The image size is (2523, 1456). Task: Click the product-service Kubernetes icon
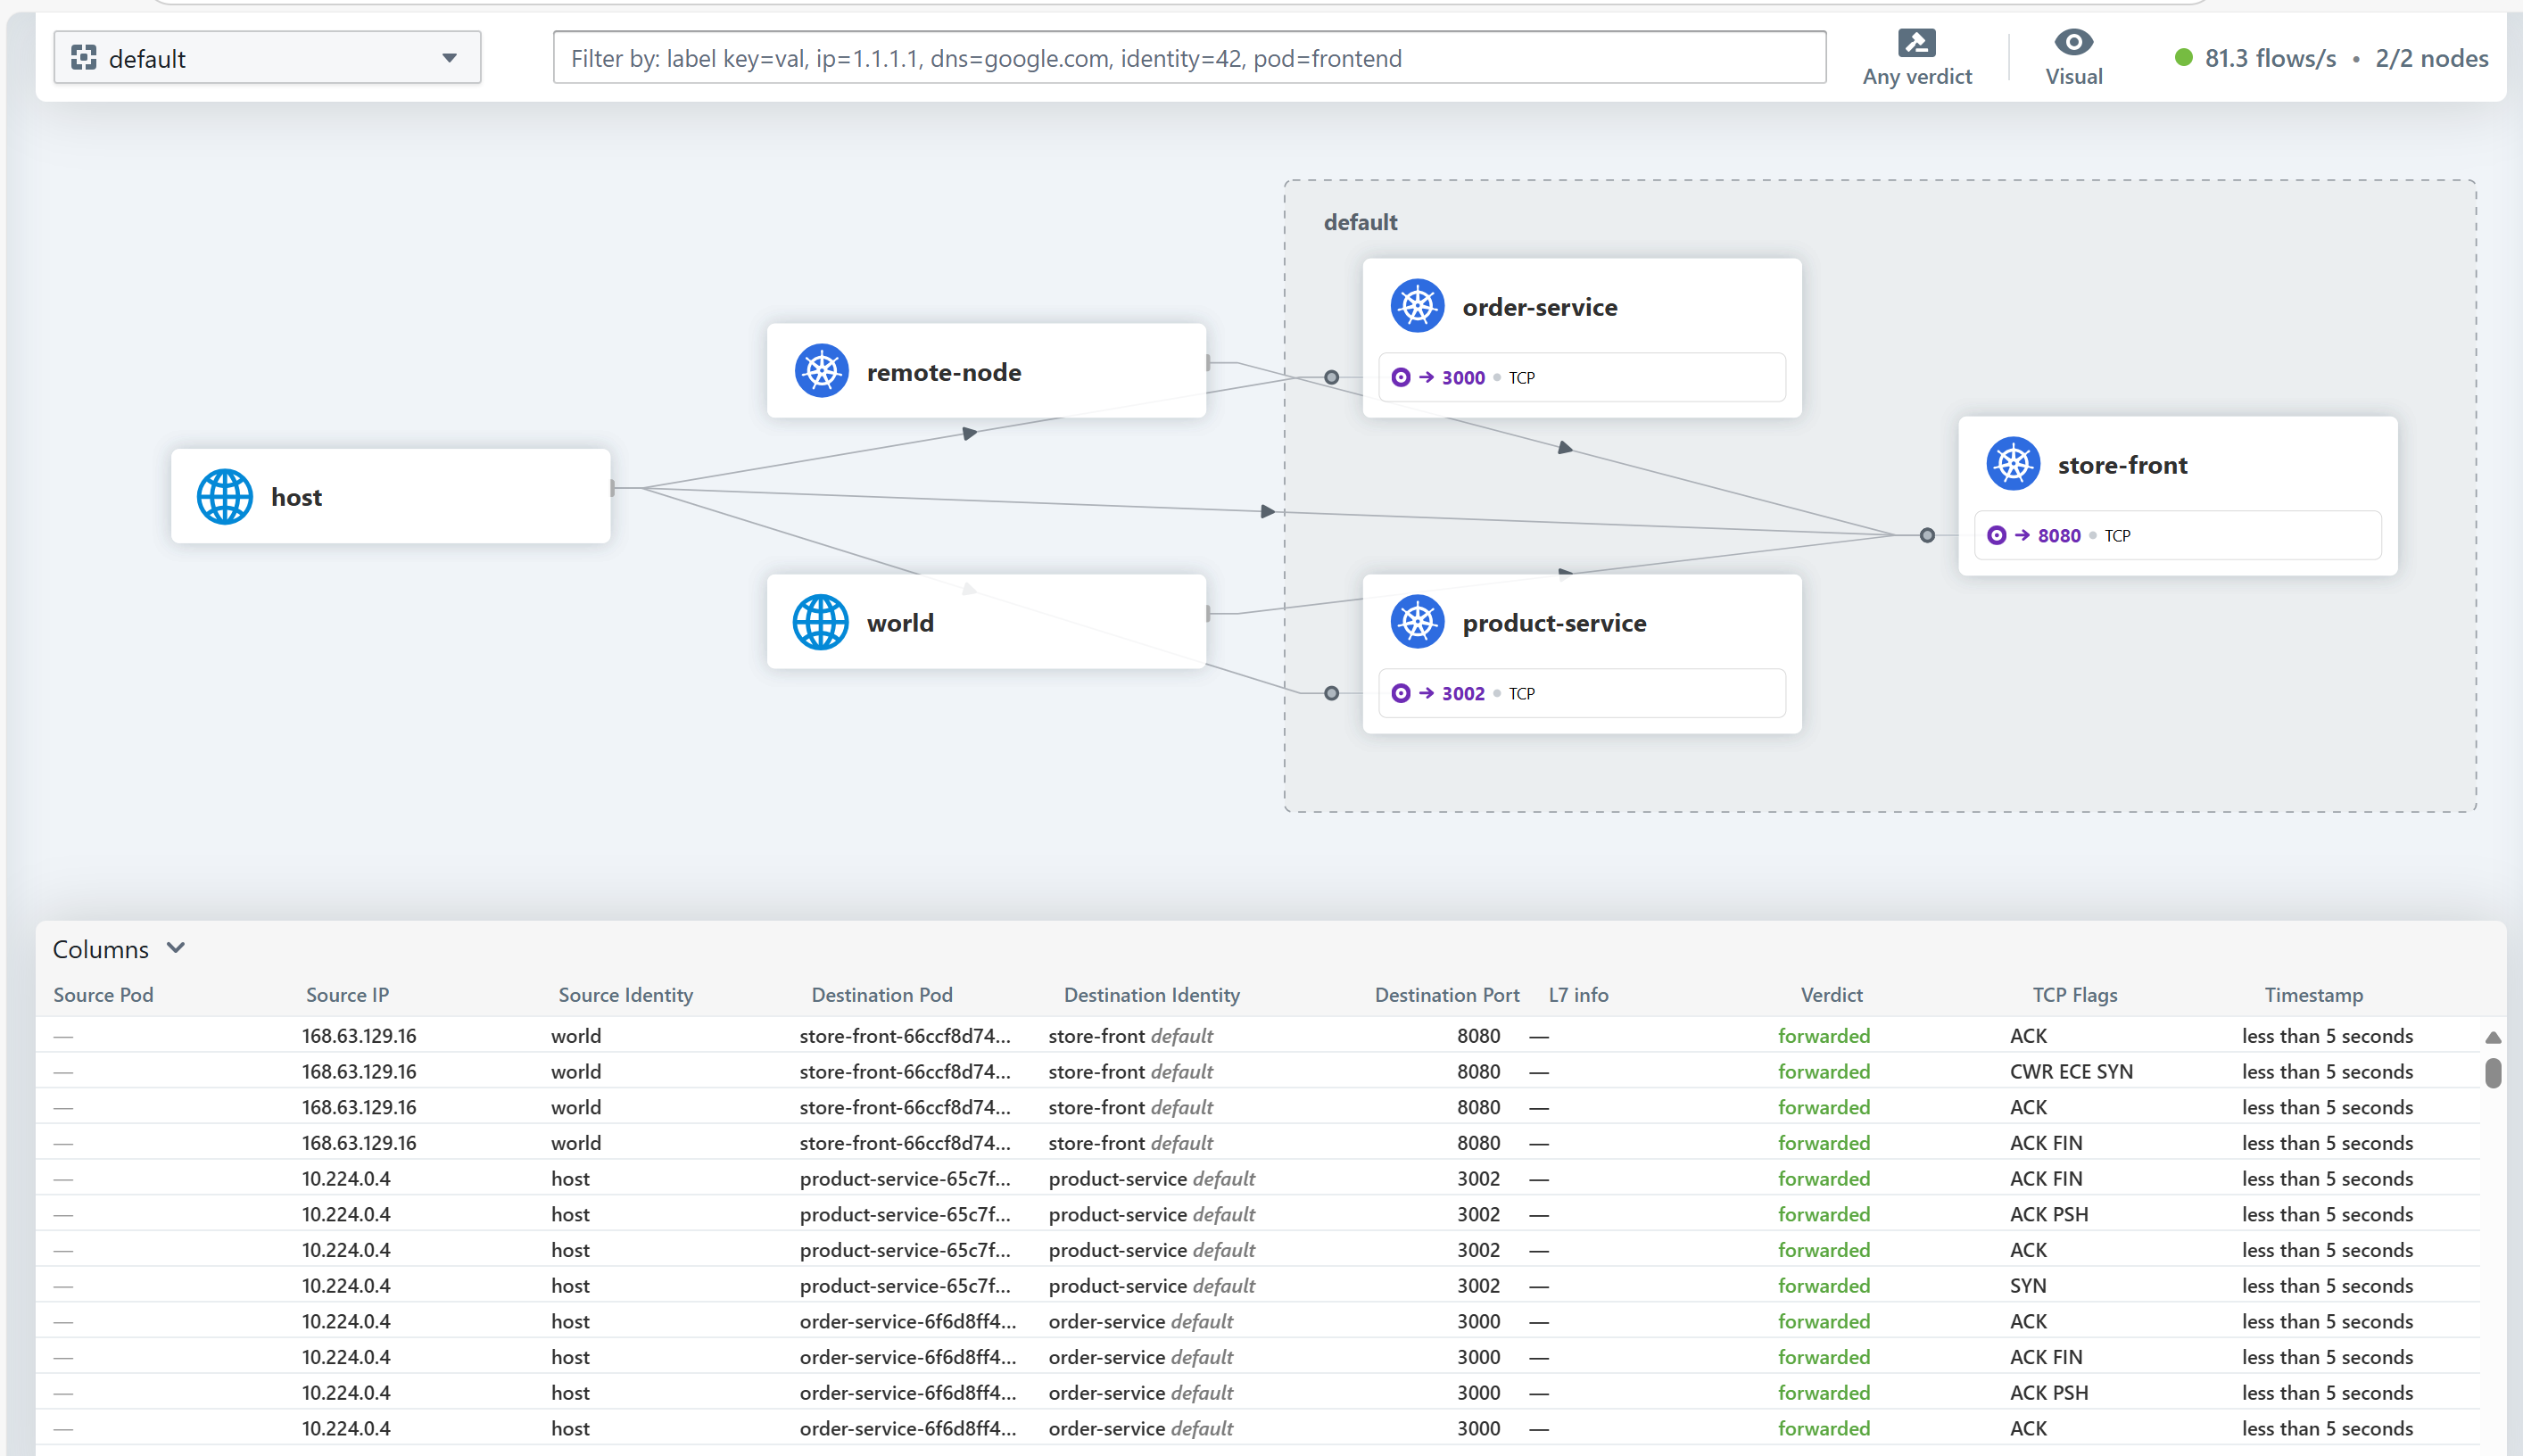(x=1417, y=622)
